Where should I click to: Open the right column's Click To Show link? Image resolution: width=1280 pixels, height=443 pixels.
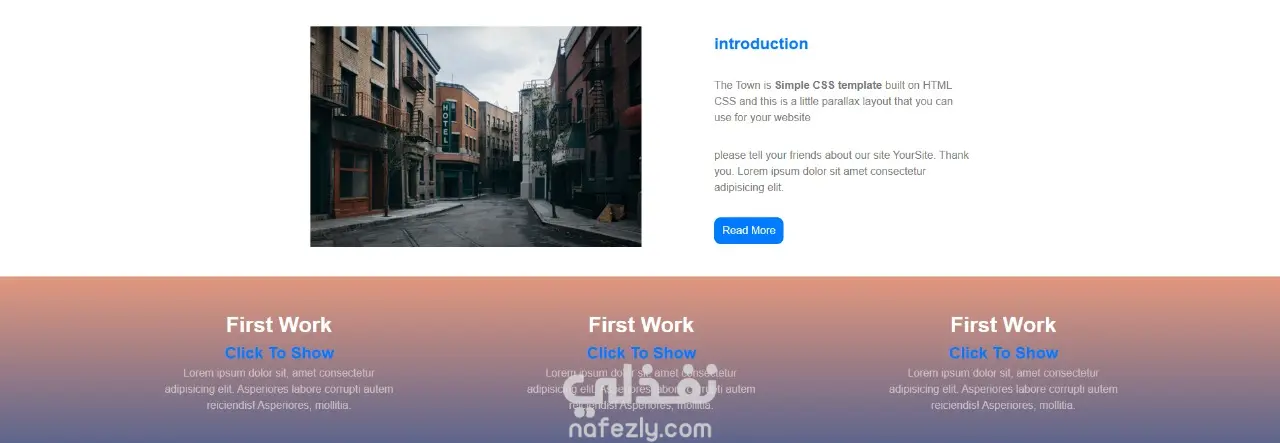coord(1003,353)
